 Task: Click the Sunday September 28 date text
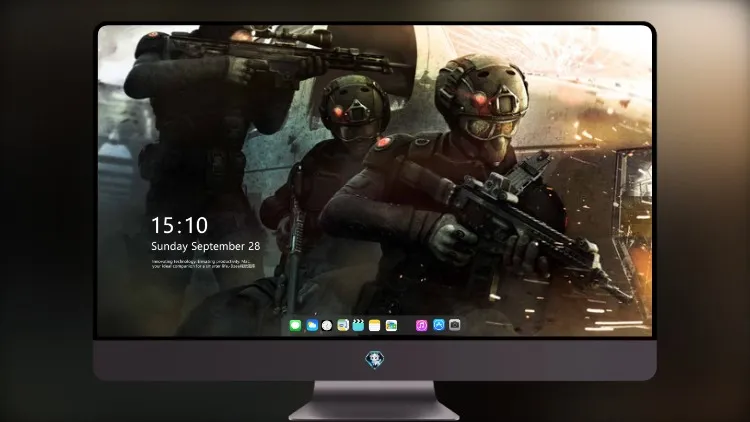click(x=206, y=246)
